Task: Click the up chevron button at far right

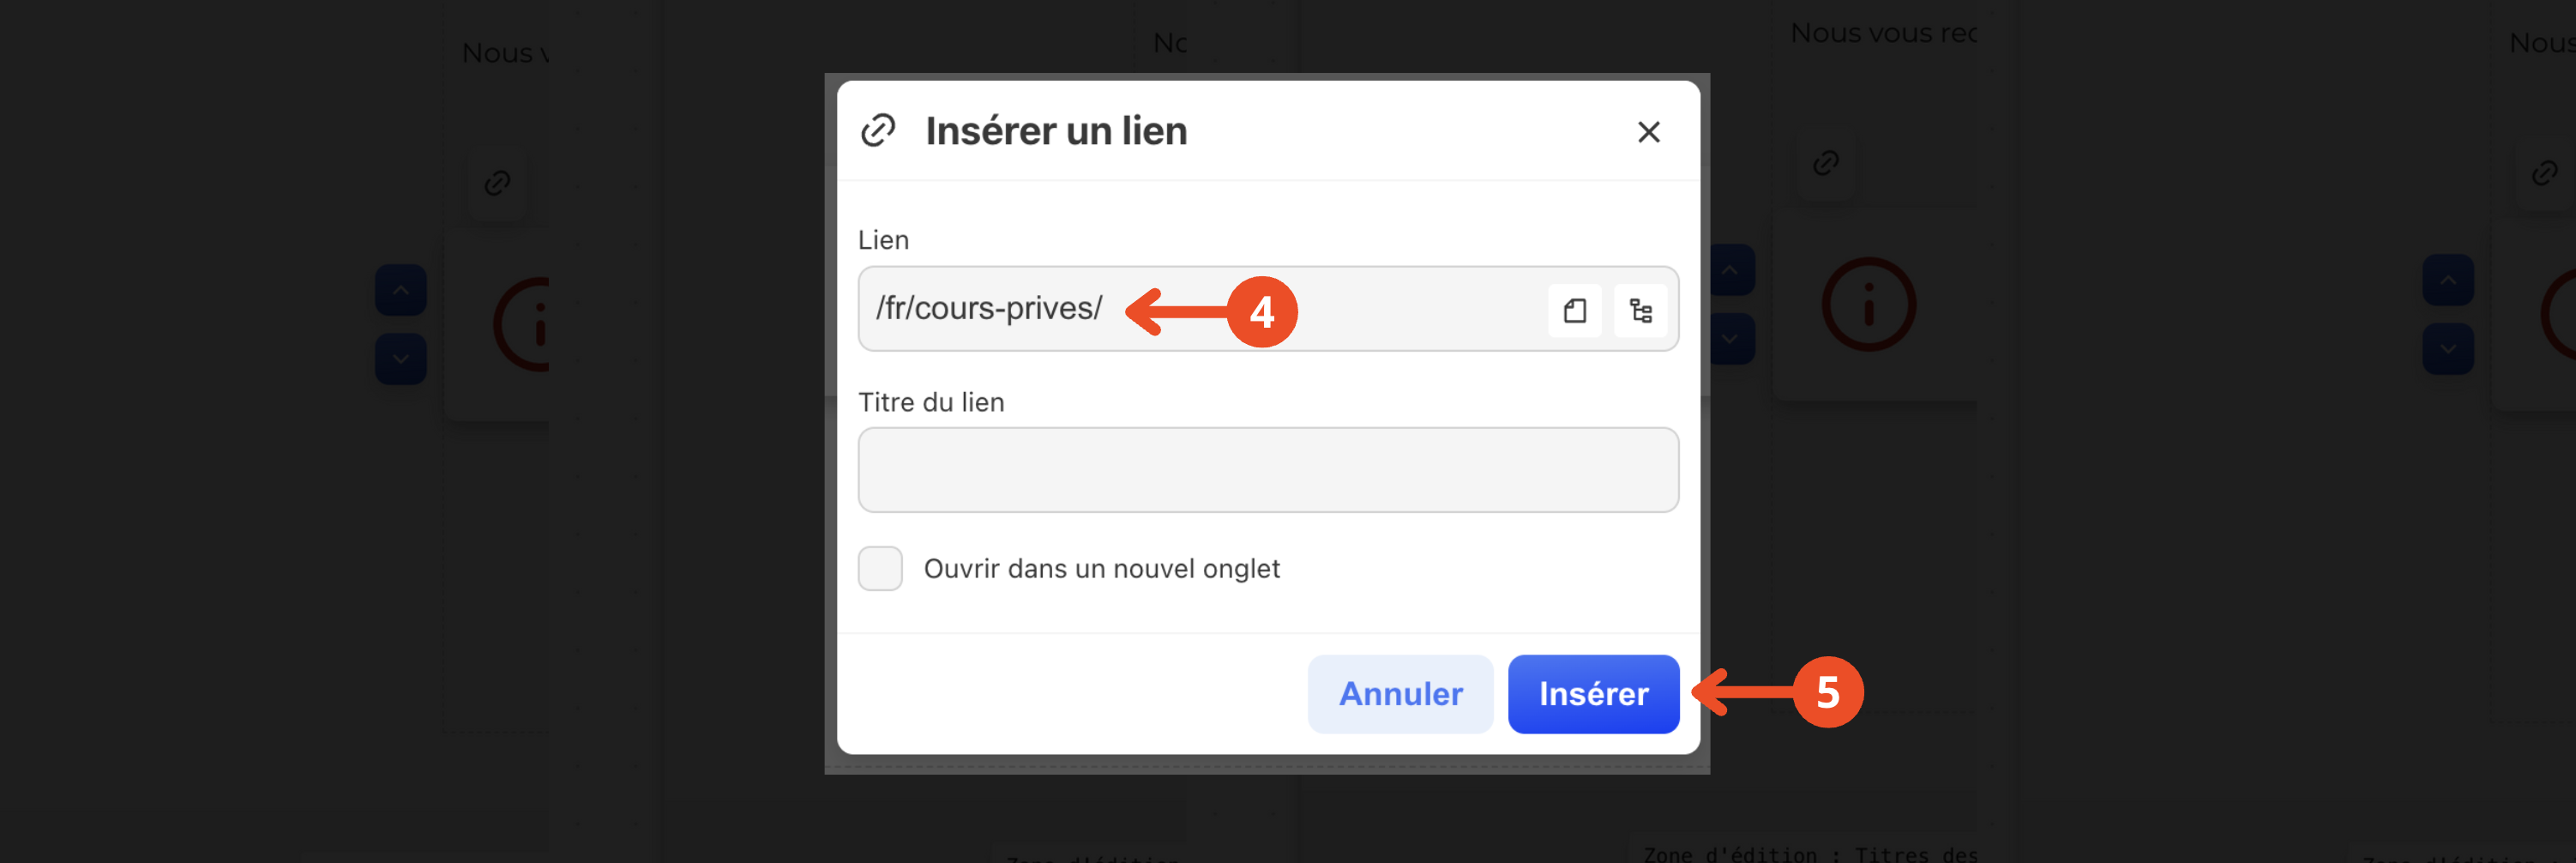Action: click(2448, 280)
